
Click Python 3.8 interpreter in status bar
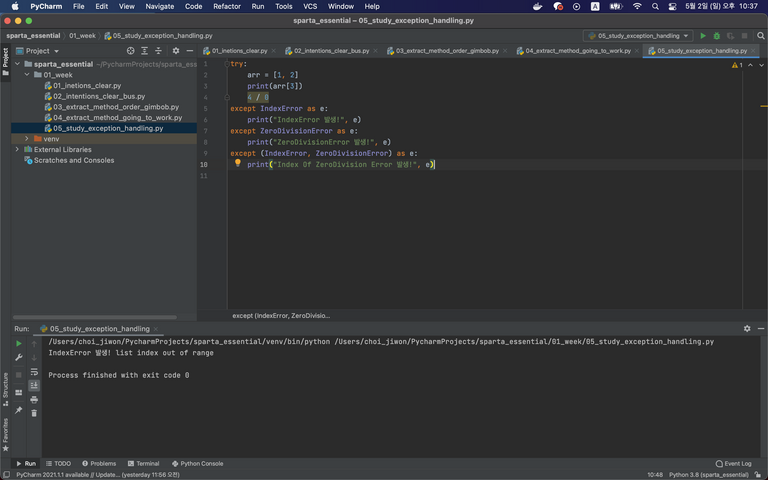(x=708, y=475)
